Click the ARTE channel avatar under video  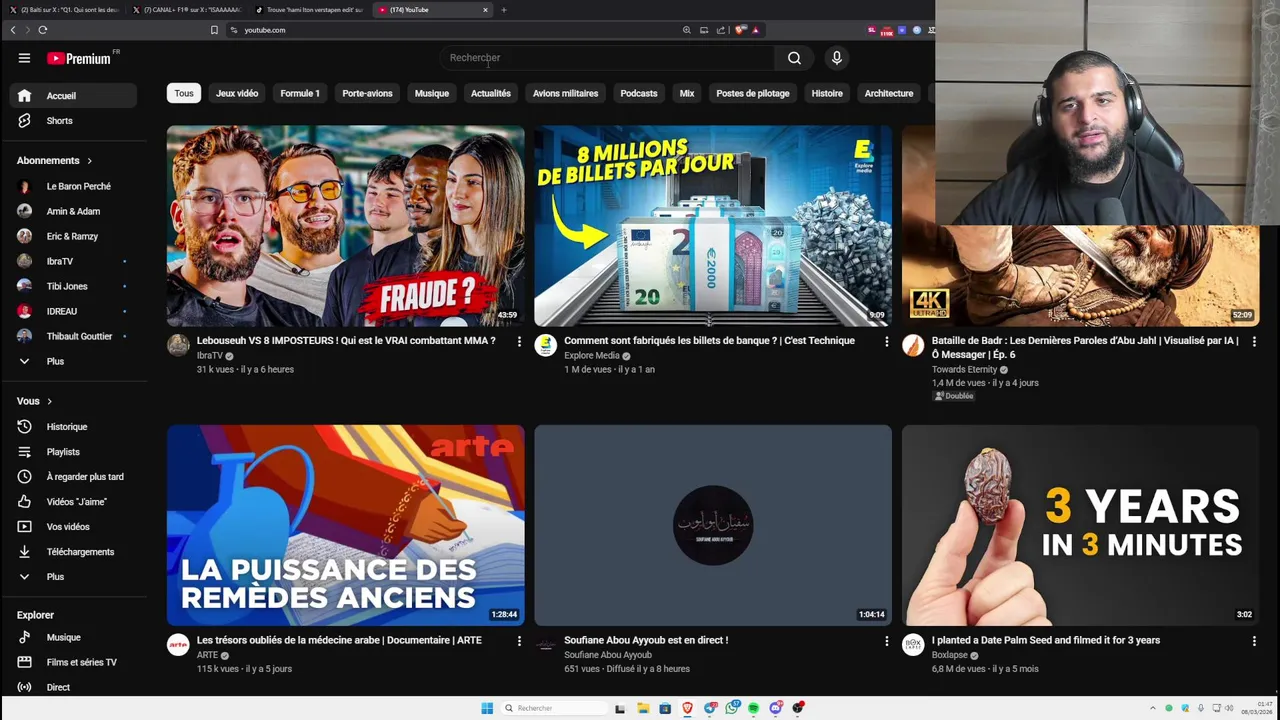tap(178, 645)
